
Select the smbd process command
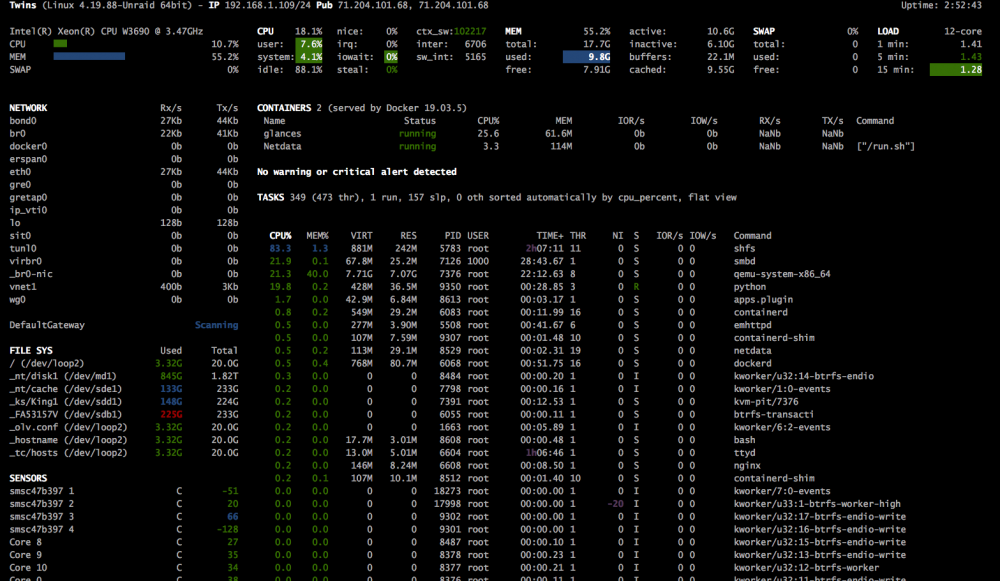click(744, 261)
